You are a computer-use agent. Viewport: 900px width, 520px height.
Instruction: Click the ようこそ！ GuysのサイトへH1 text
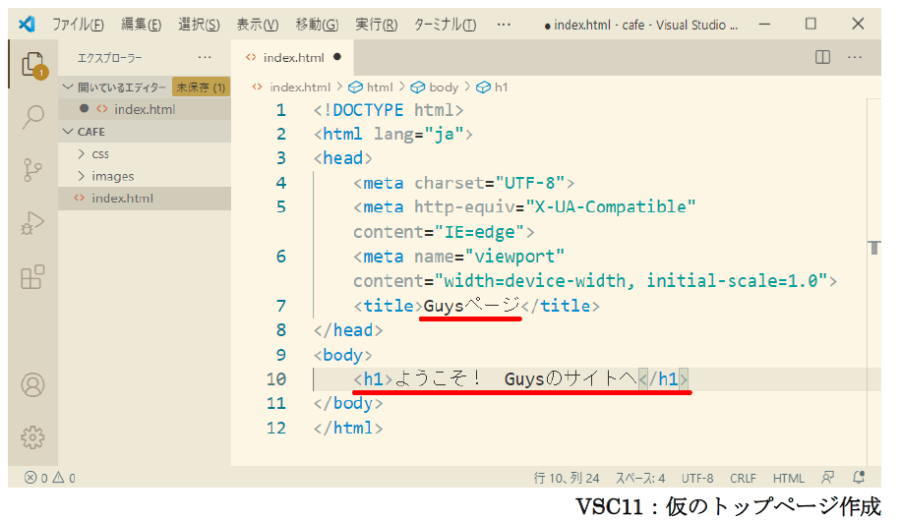click(x=517, y=379)
